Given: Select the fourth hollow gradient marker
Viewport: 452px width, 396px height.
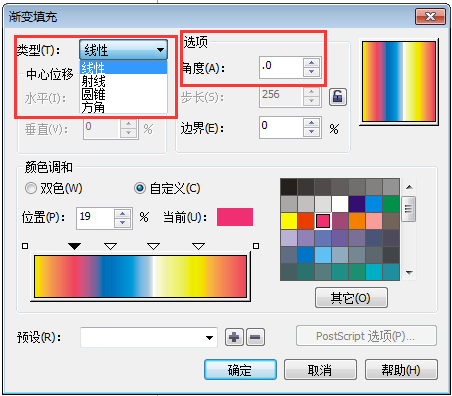Looking at the screenshot, I should [199, 246].
